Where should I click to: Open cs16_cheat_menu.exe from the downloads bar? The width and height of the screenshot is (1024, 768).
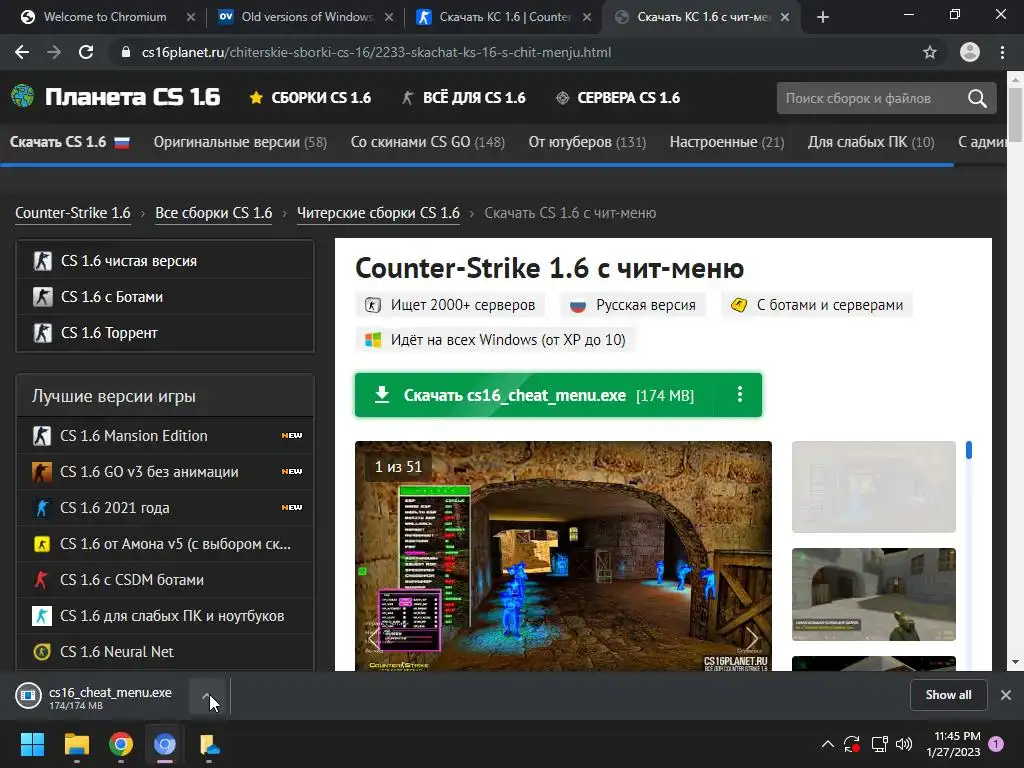98,696
